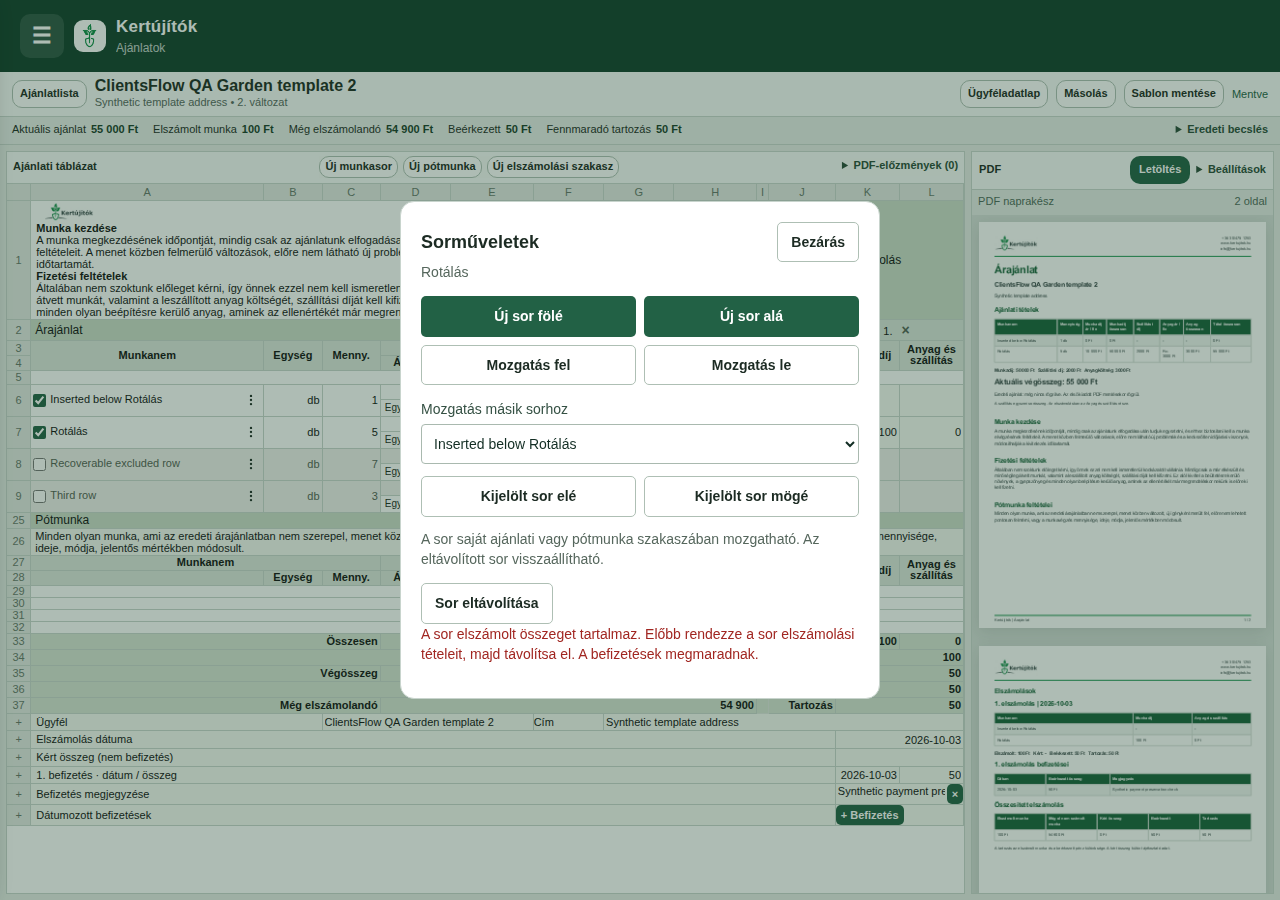Insert a new row above with Új sor fölé

(528, 316)
